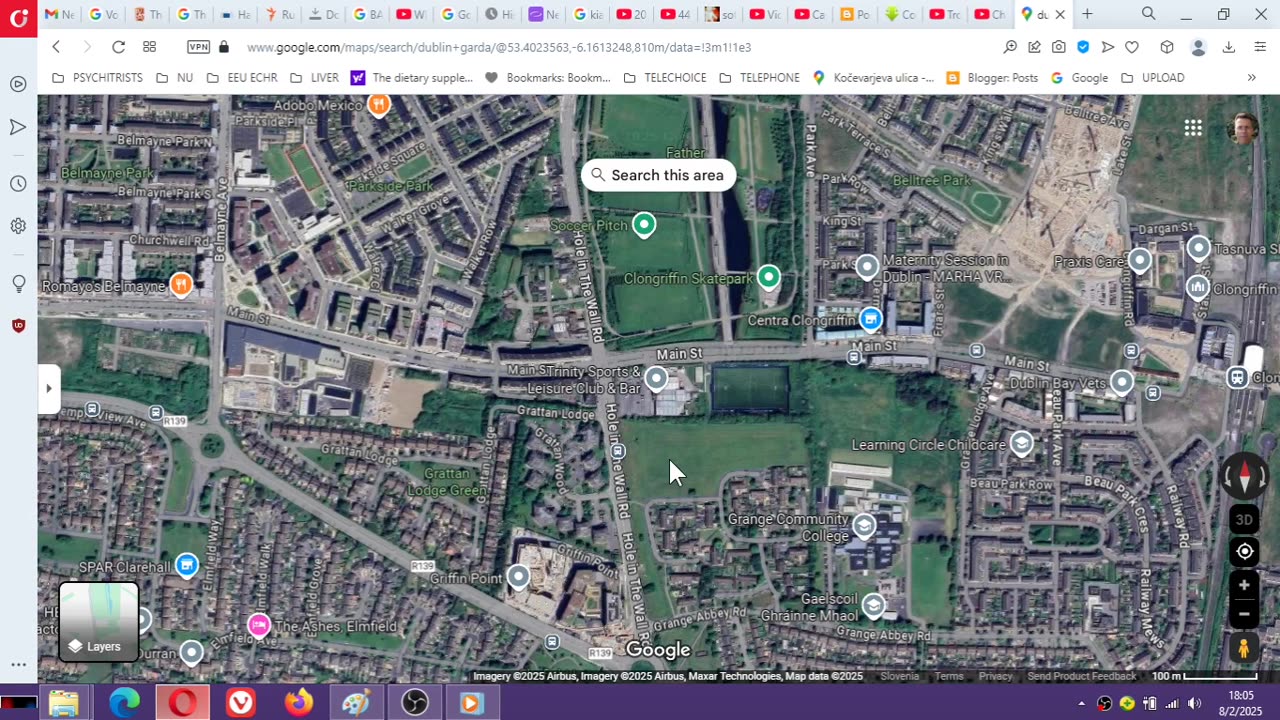Open the EEU ECHR bookmarks folder
The image size is (1280, 720).
click(x=242, y=78)
